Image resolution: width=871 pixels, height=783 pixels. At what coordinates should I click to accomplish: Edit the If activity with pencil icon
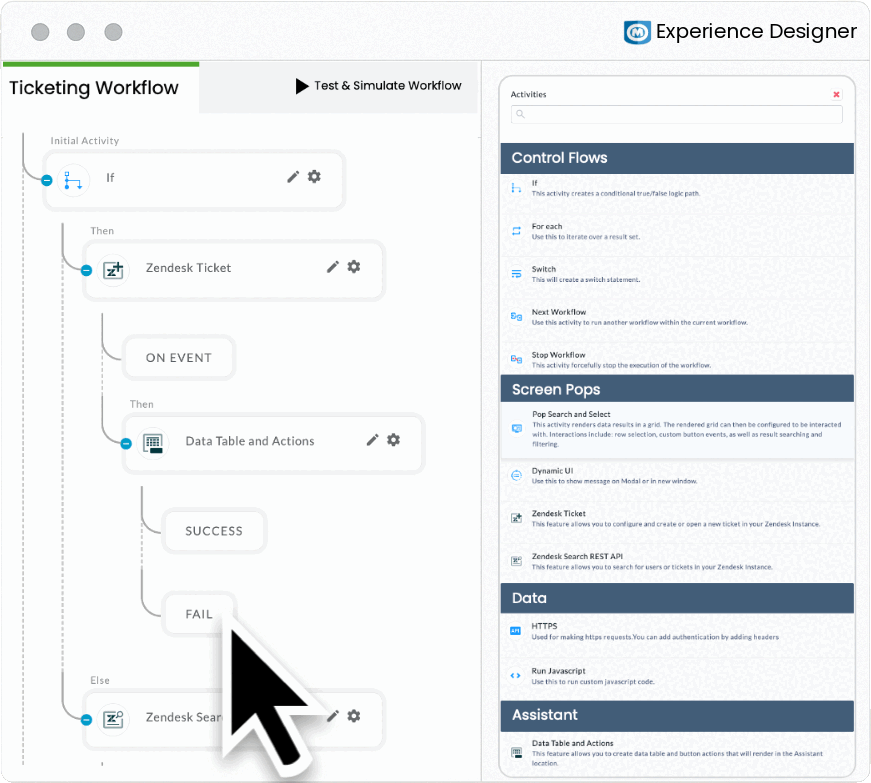click(293, 177)
